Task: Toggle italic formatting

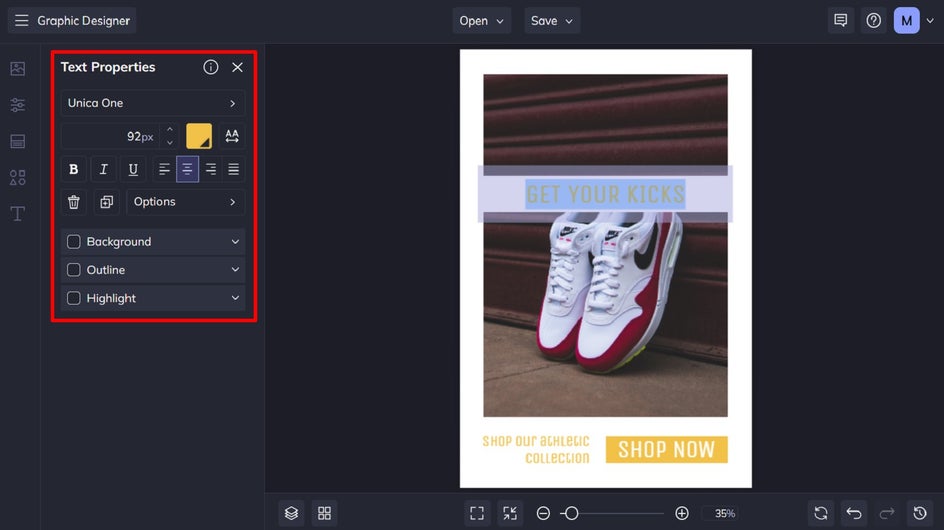Action: click(103, 169)
